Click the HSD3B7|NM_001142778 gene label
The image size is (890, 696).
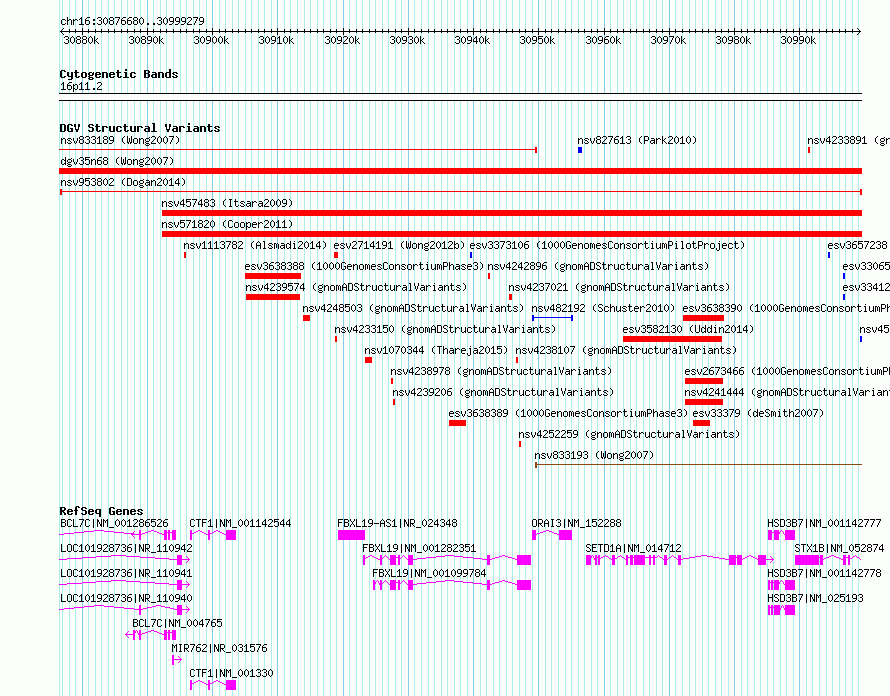point(824,573)
